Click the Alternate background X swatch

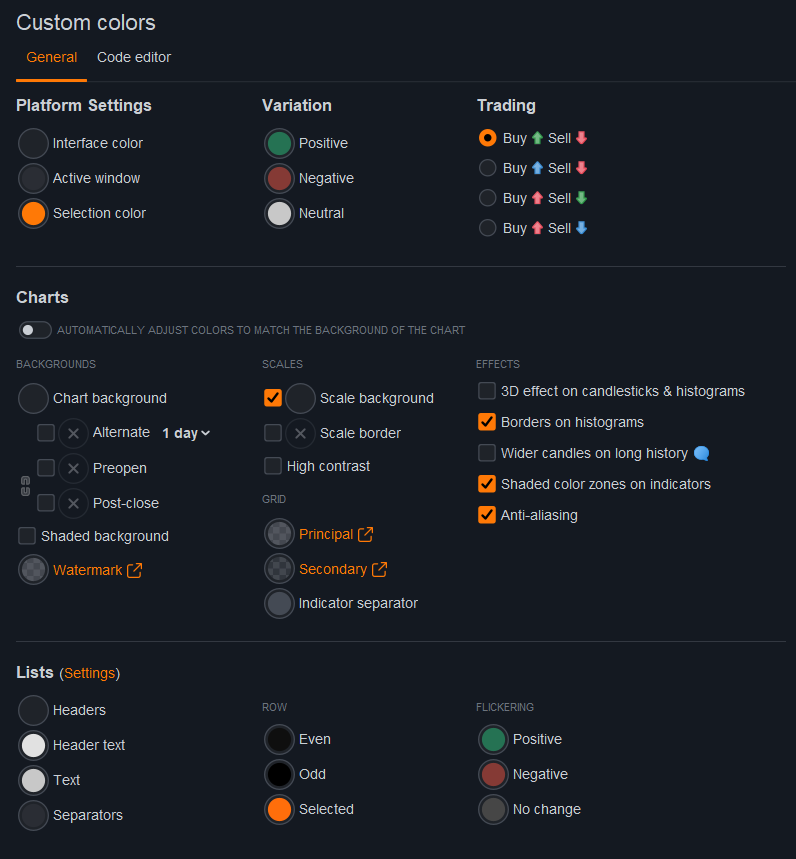tap(73, 433)
